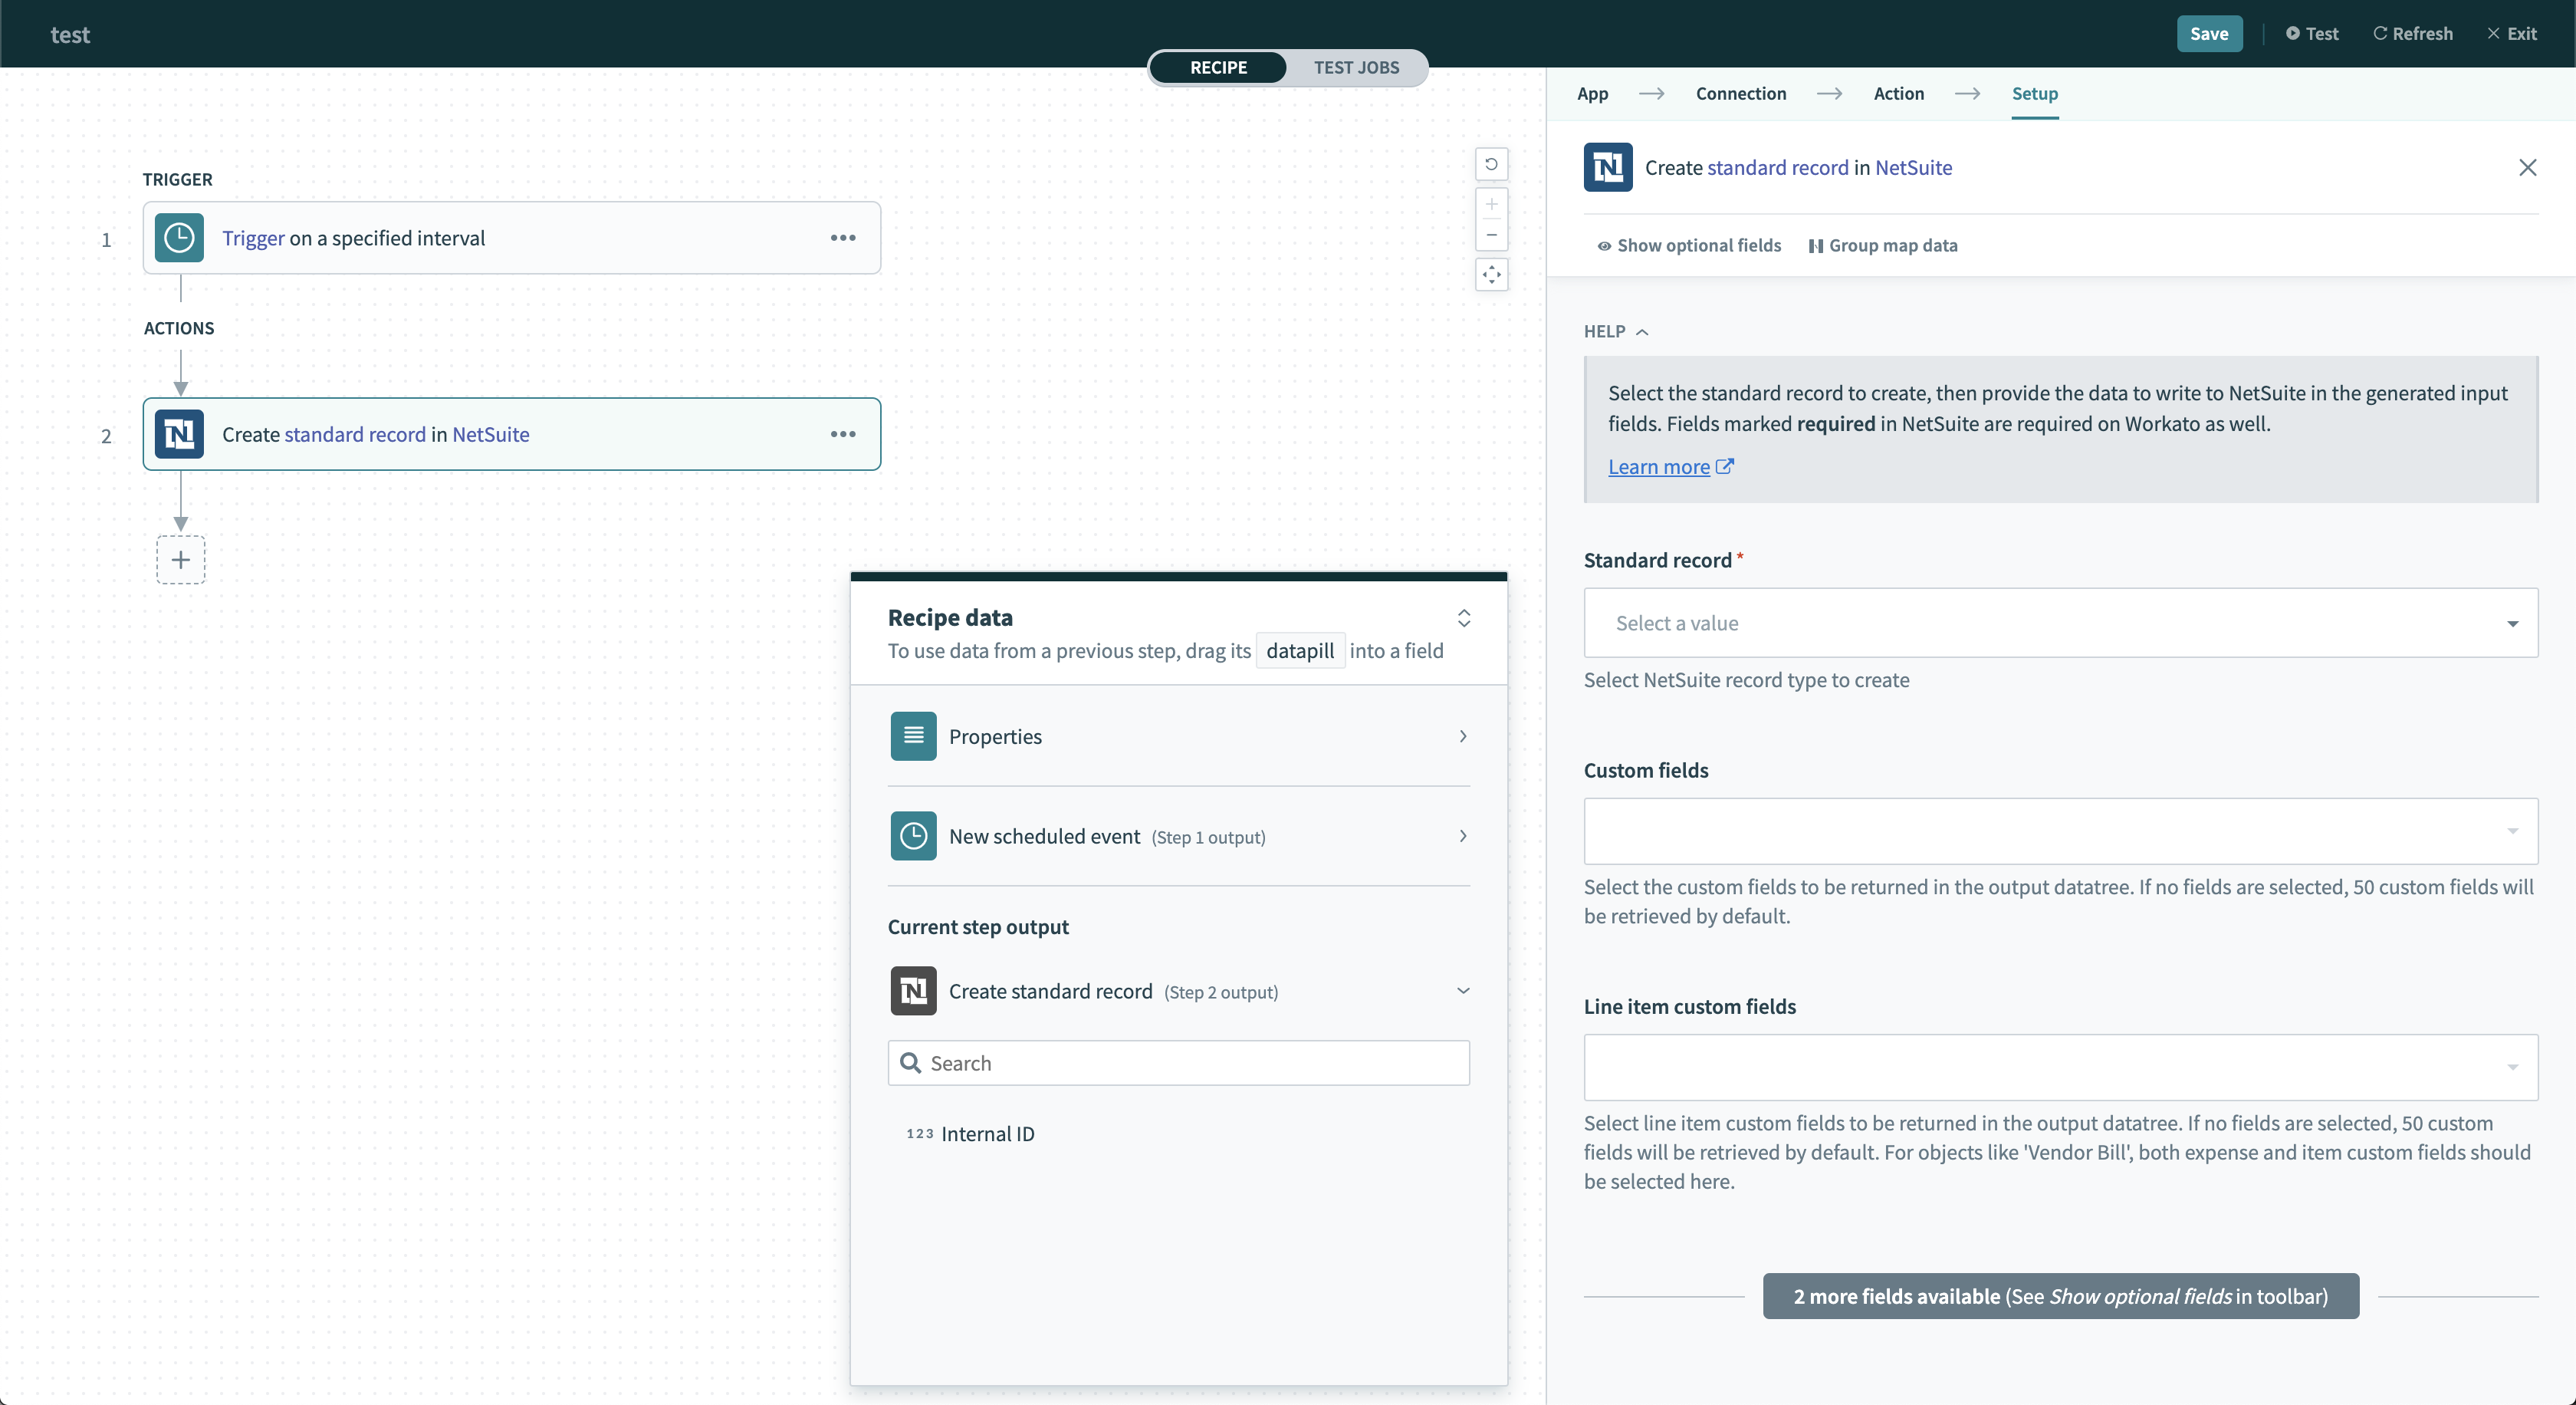The height and width of the screenshot is (1405, 2576).
Task: Go to the Connection setup step
Action: point(1740,93)
